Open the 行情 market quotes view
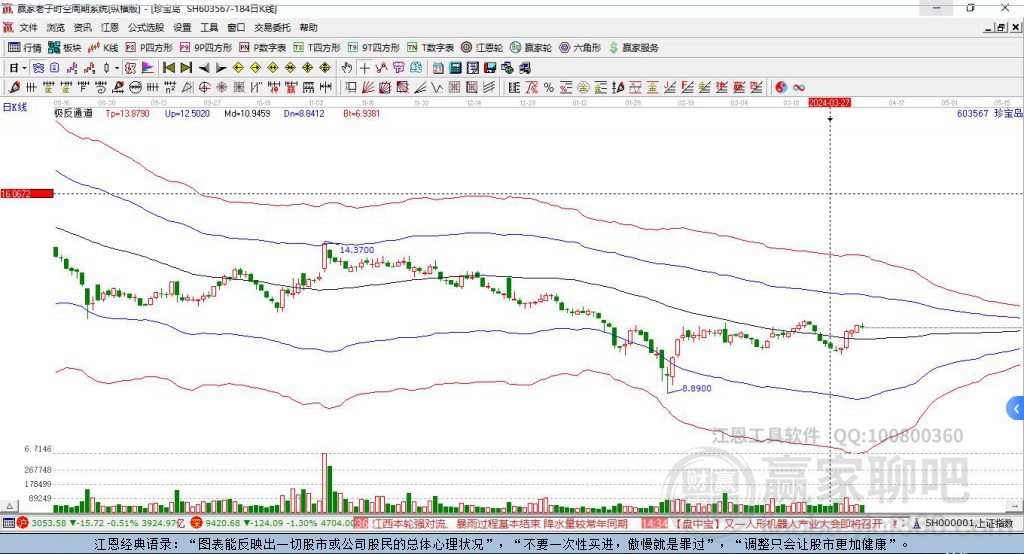Image resolution: width=1024 pixels, height=554 pixels. point(24,48)
